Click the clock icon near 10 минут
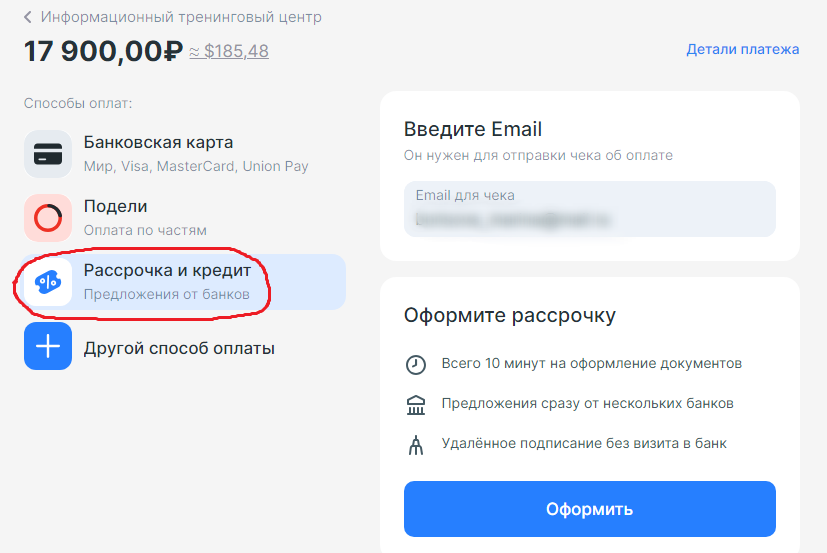Viewport: 827px width, 553px height. (x=416, y=365)
